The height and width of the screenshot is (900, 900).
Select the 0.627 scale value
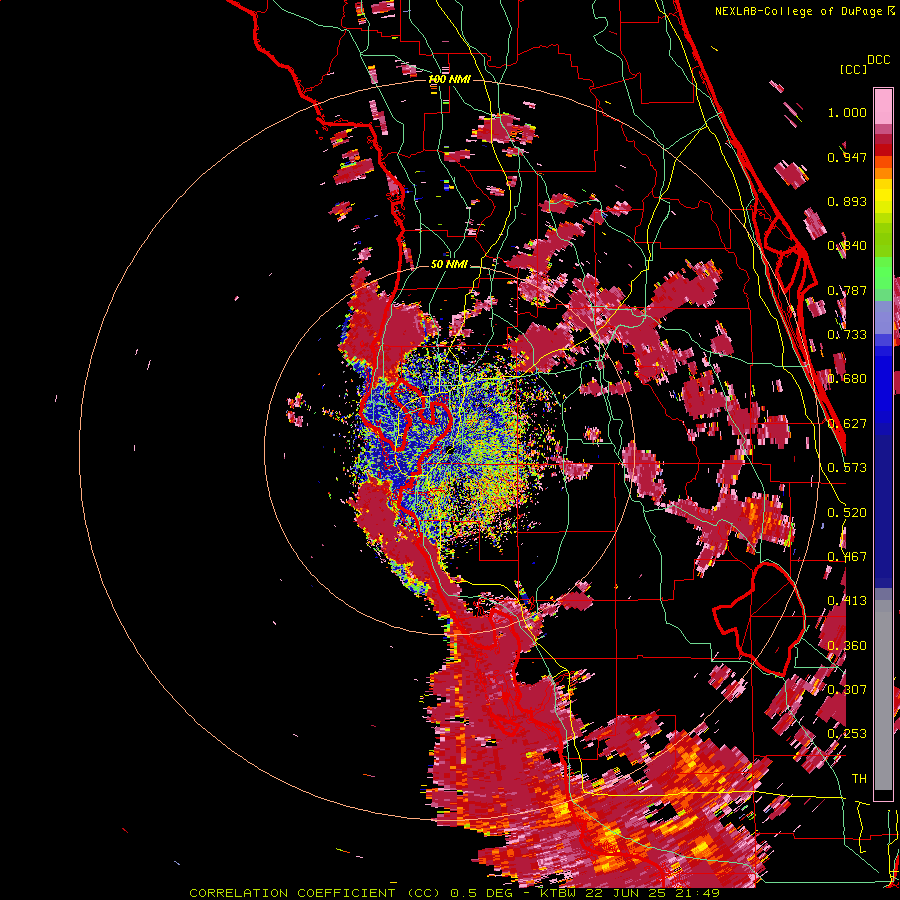click(847, 424)
